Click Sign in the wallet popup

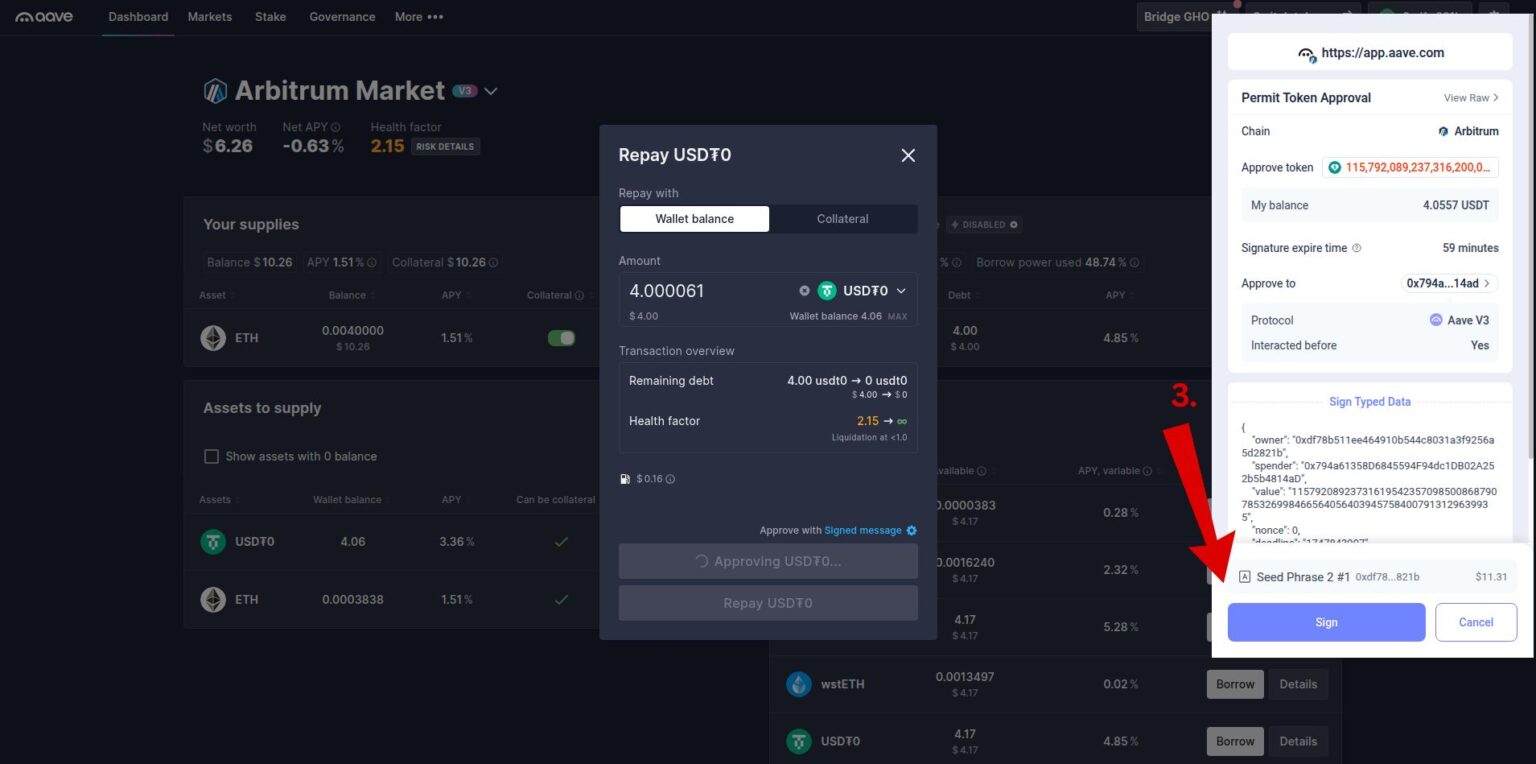tap(1326, 622)
